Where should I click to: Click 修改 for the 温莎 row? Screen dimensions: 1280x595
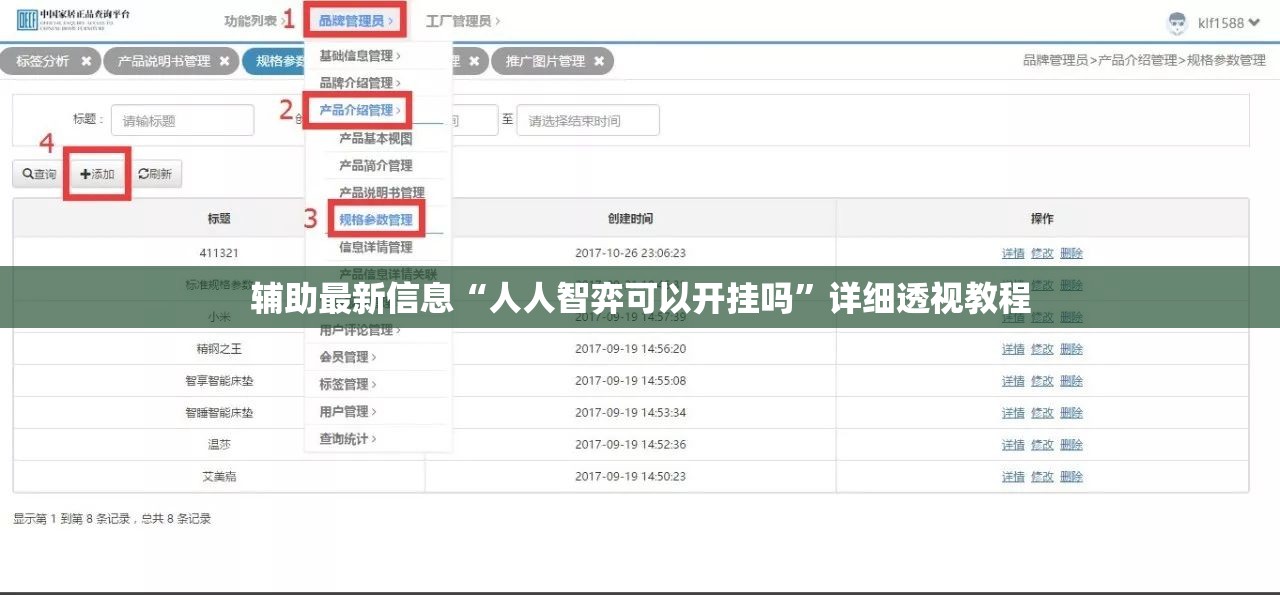1042,445
